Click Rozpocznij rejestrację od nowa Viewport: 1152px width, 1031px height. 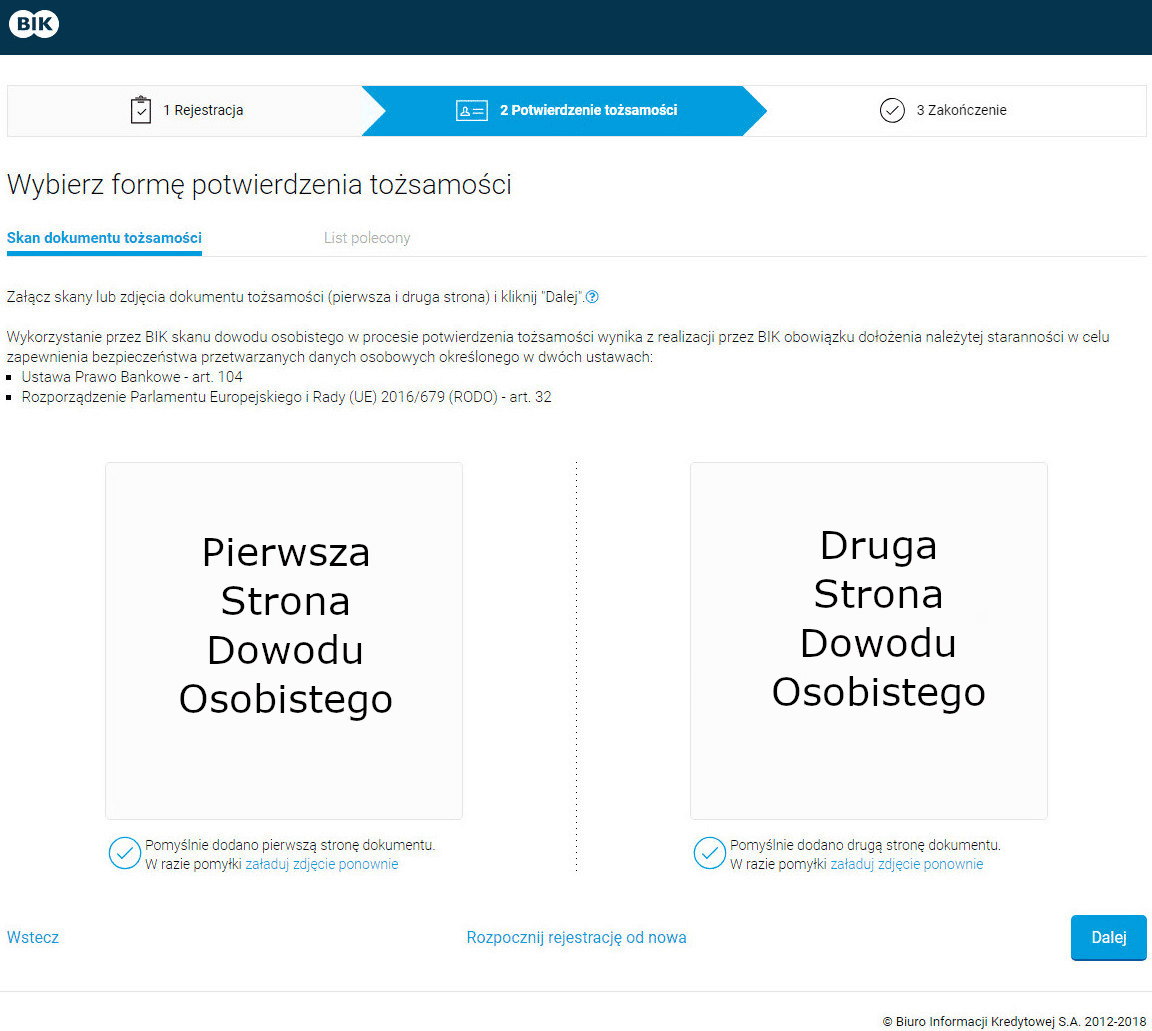coord(576,938)
